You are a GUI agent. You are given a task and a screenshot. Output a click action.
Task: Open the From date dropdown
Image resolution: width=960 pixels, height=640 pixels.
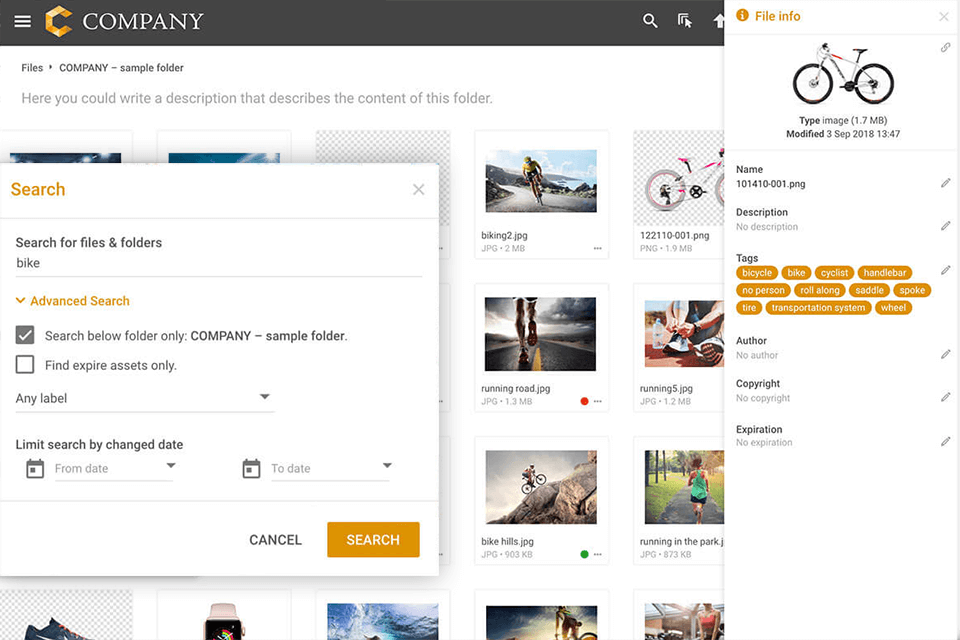114,468
